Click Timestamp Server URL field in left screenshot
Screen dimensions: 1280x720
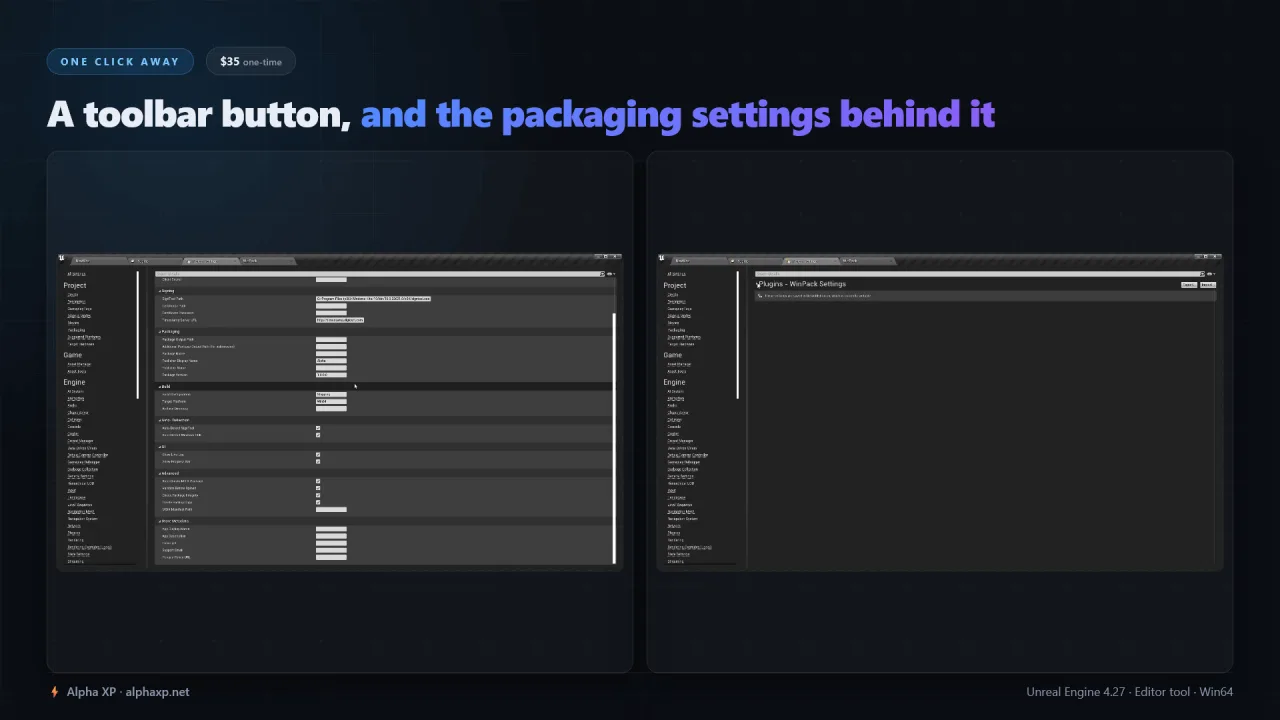[340, 320]
